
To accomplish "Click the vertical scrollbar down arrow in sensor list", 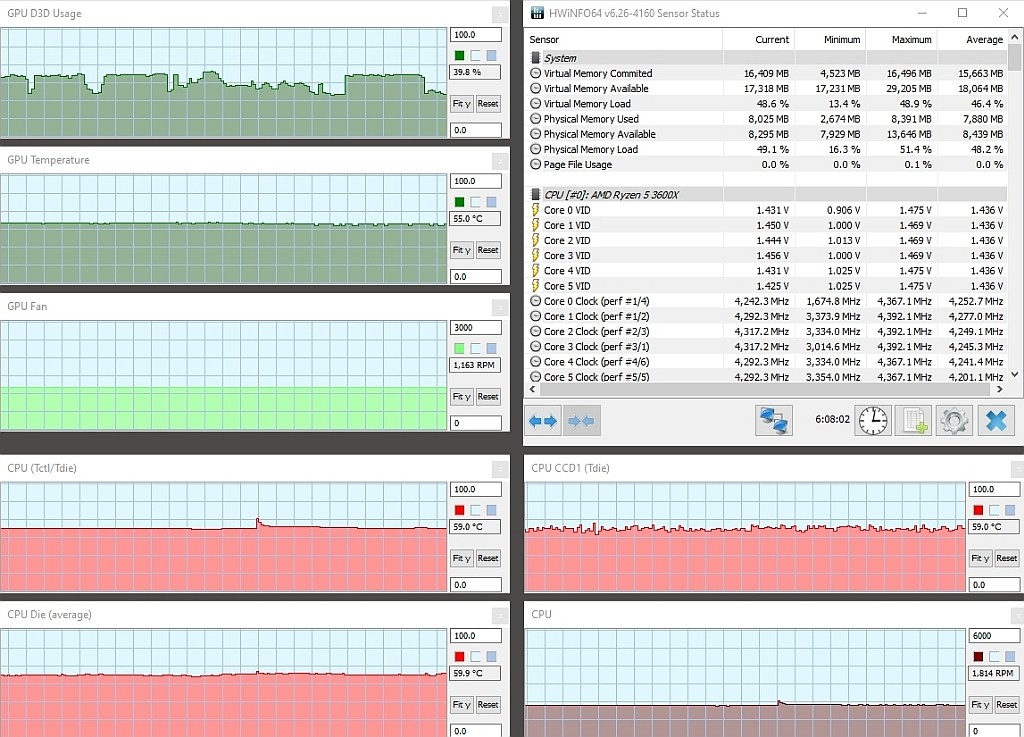I will pyautogui.click(x=1014, y=375).
